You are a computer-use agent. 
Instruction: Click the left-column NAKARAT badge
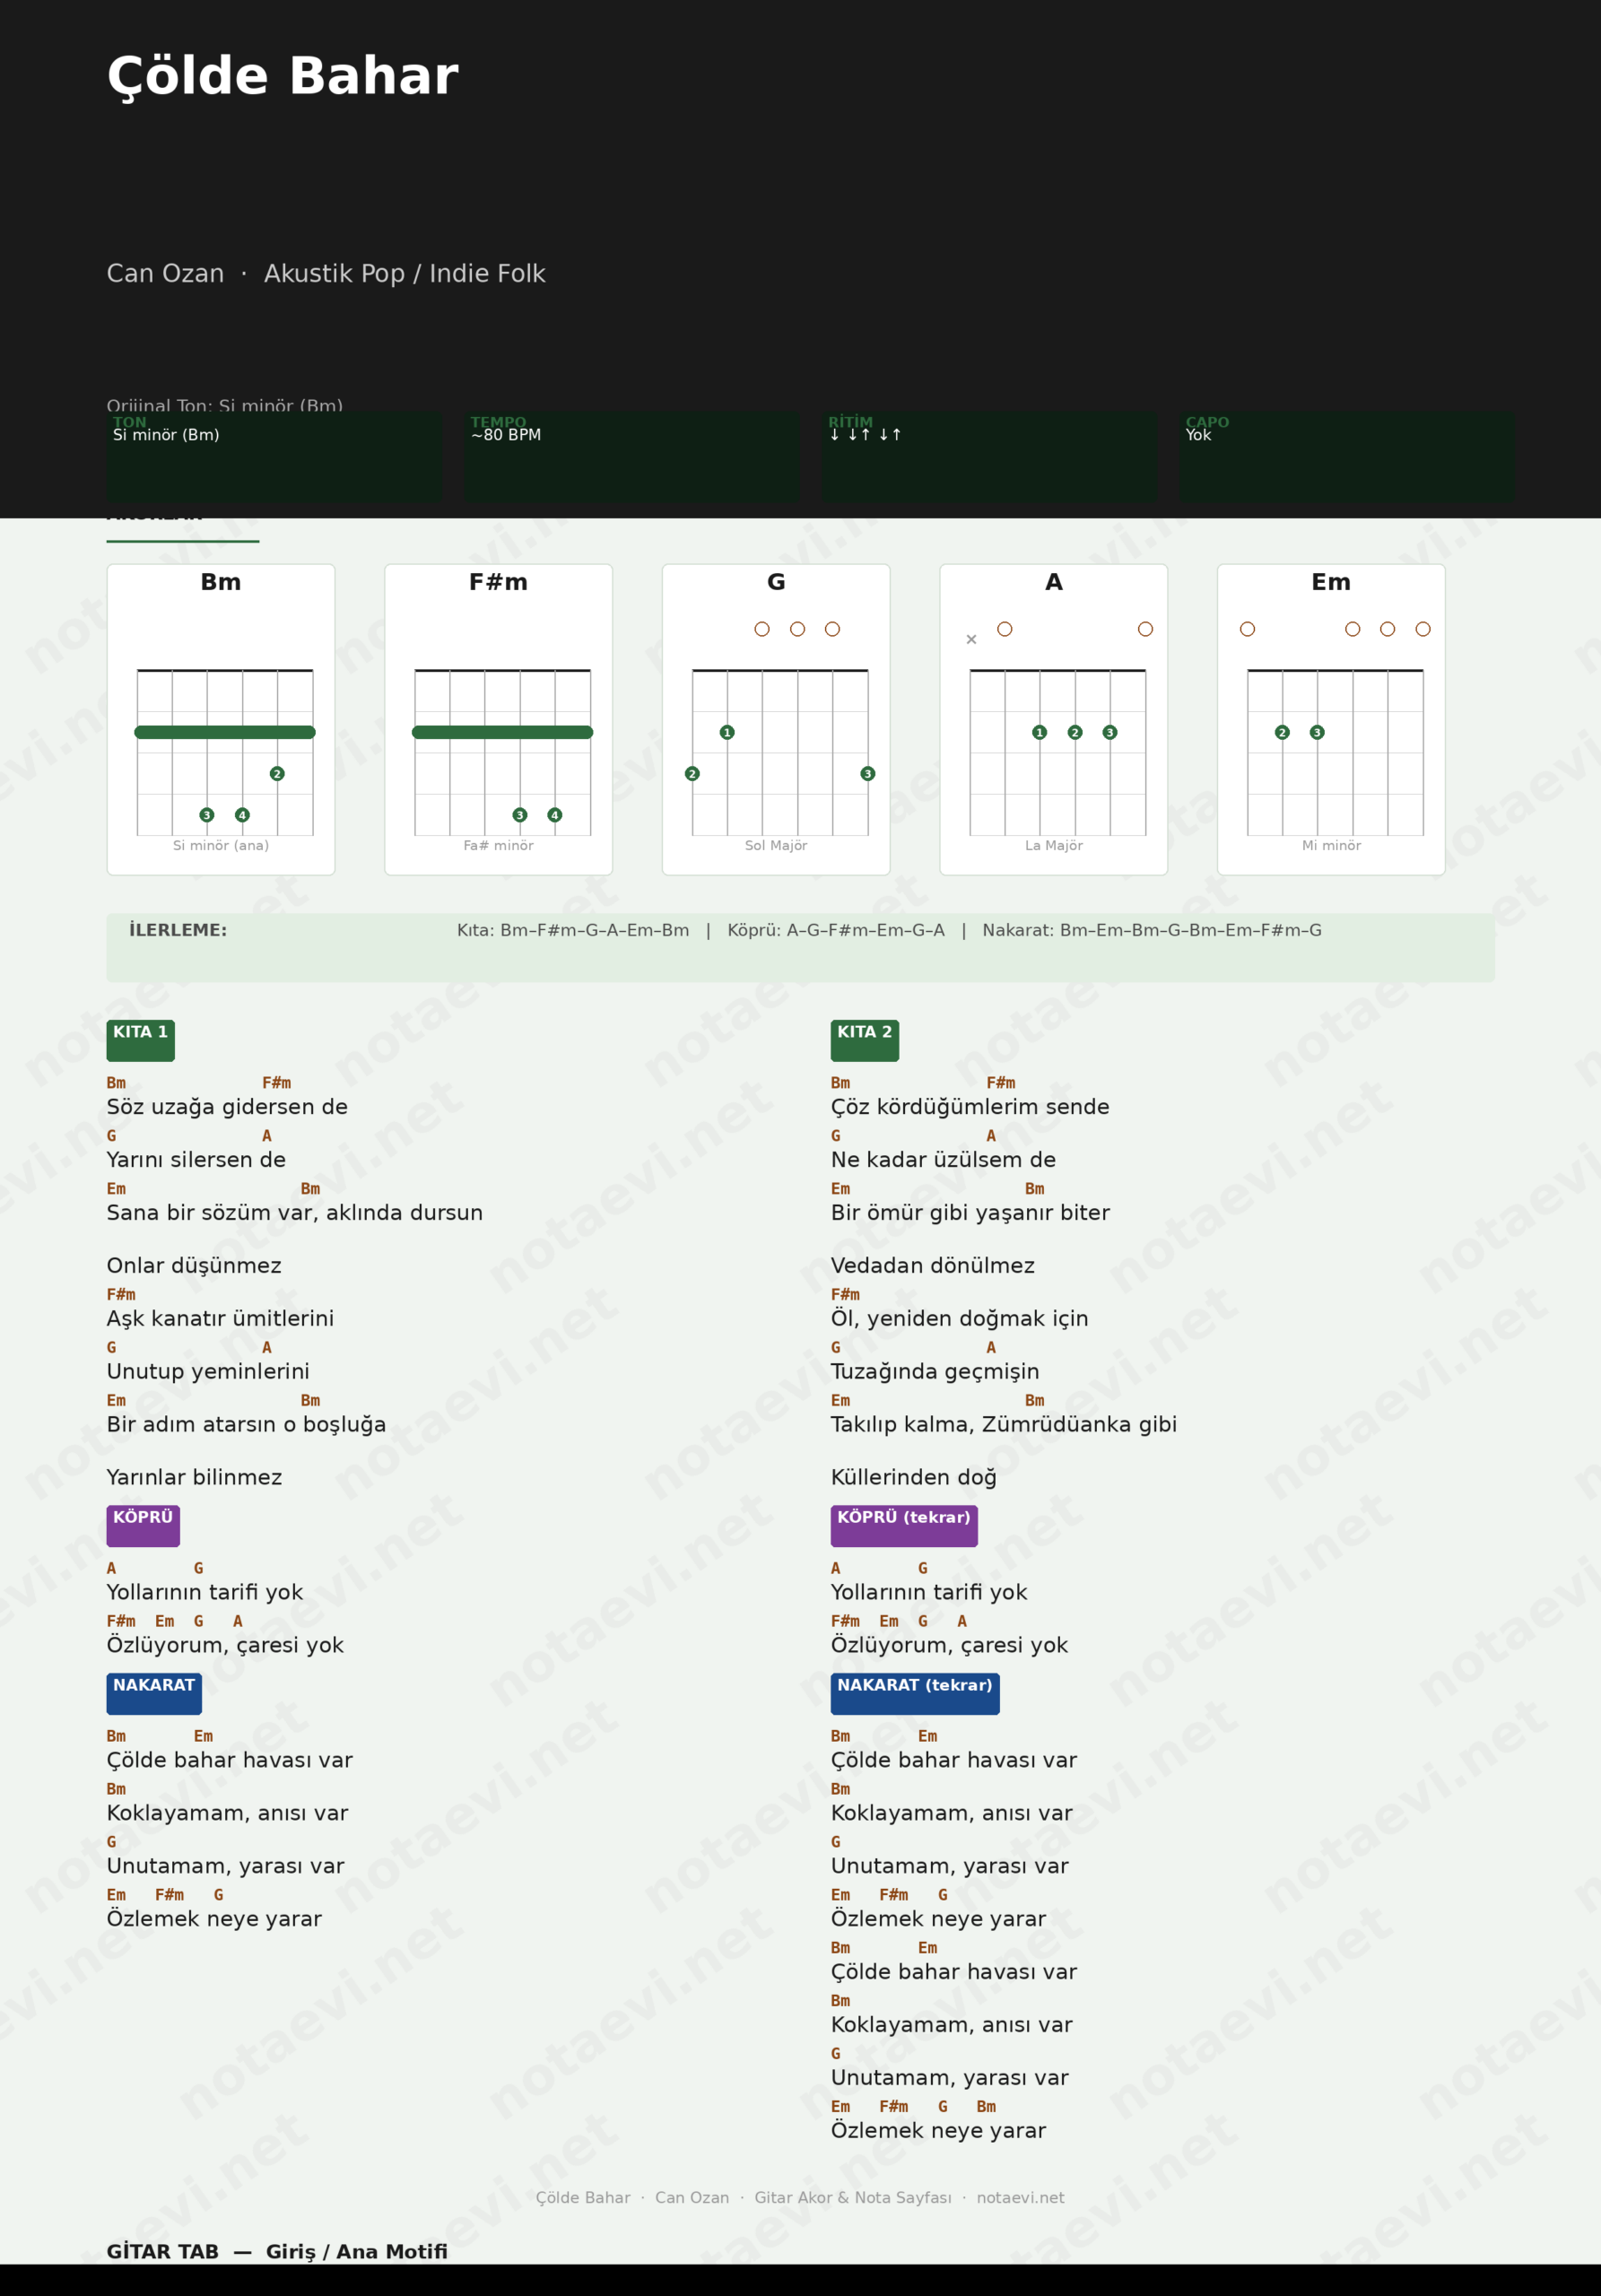[154, 1693]
